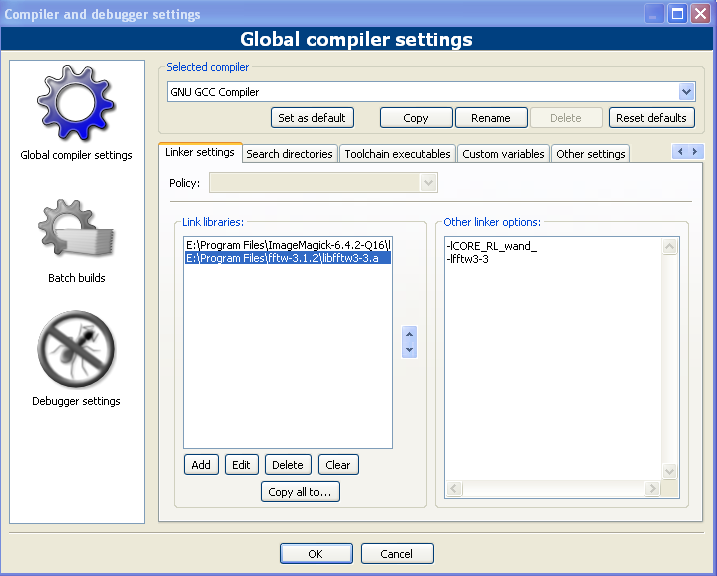Viewport: 717px width, 576px height.
Task: Delete the selected link library
Action: pos(288,465)
